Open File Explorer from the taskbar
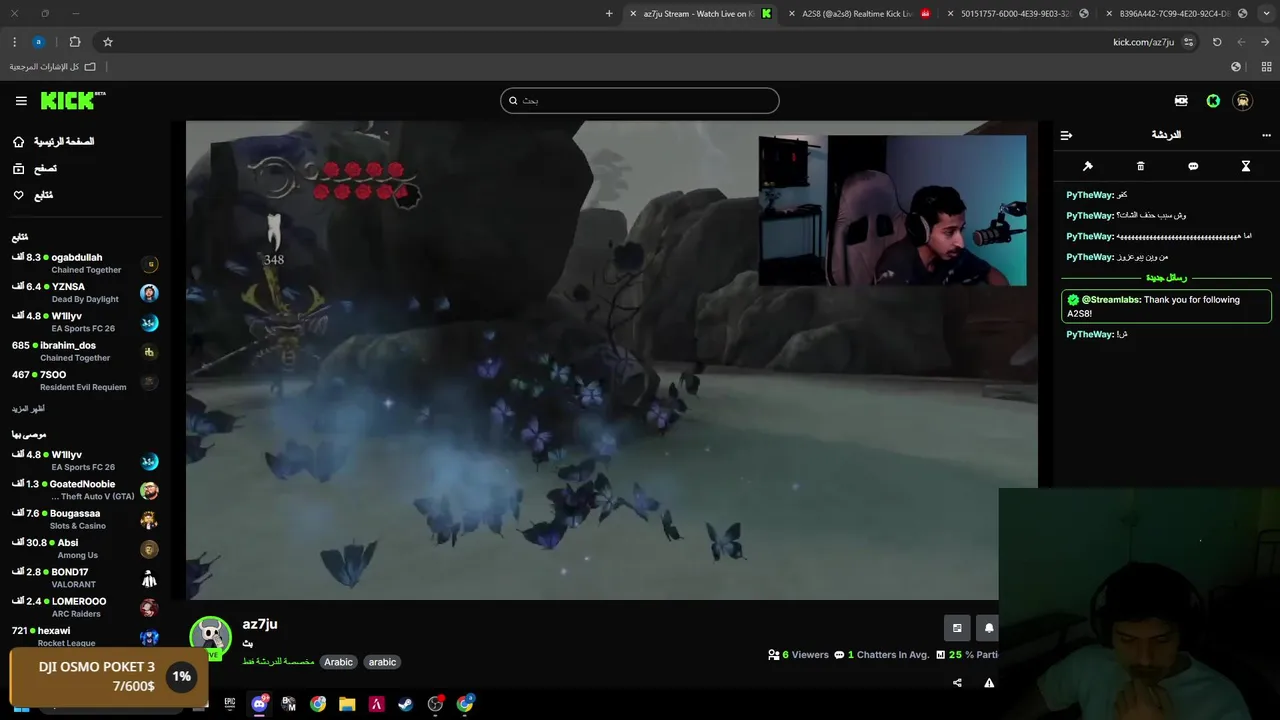Viewport: 1280px width, 720px height. click(x=347, y=704)
